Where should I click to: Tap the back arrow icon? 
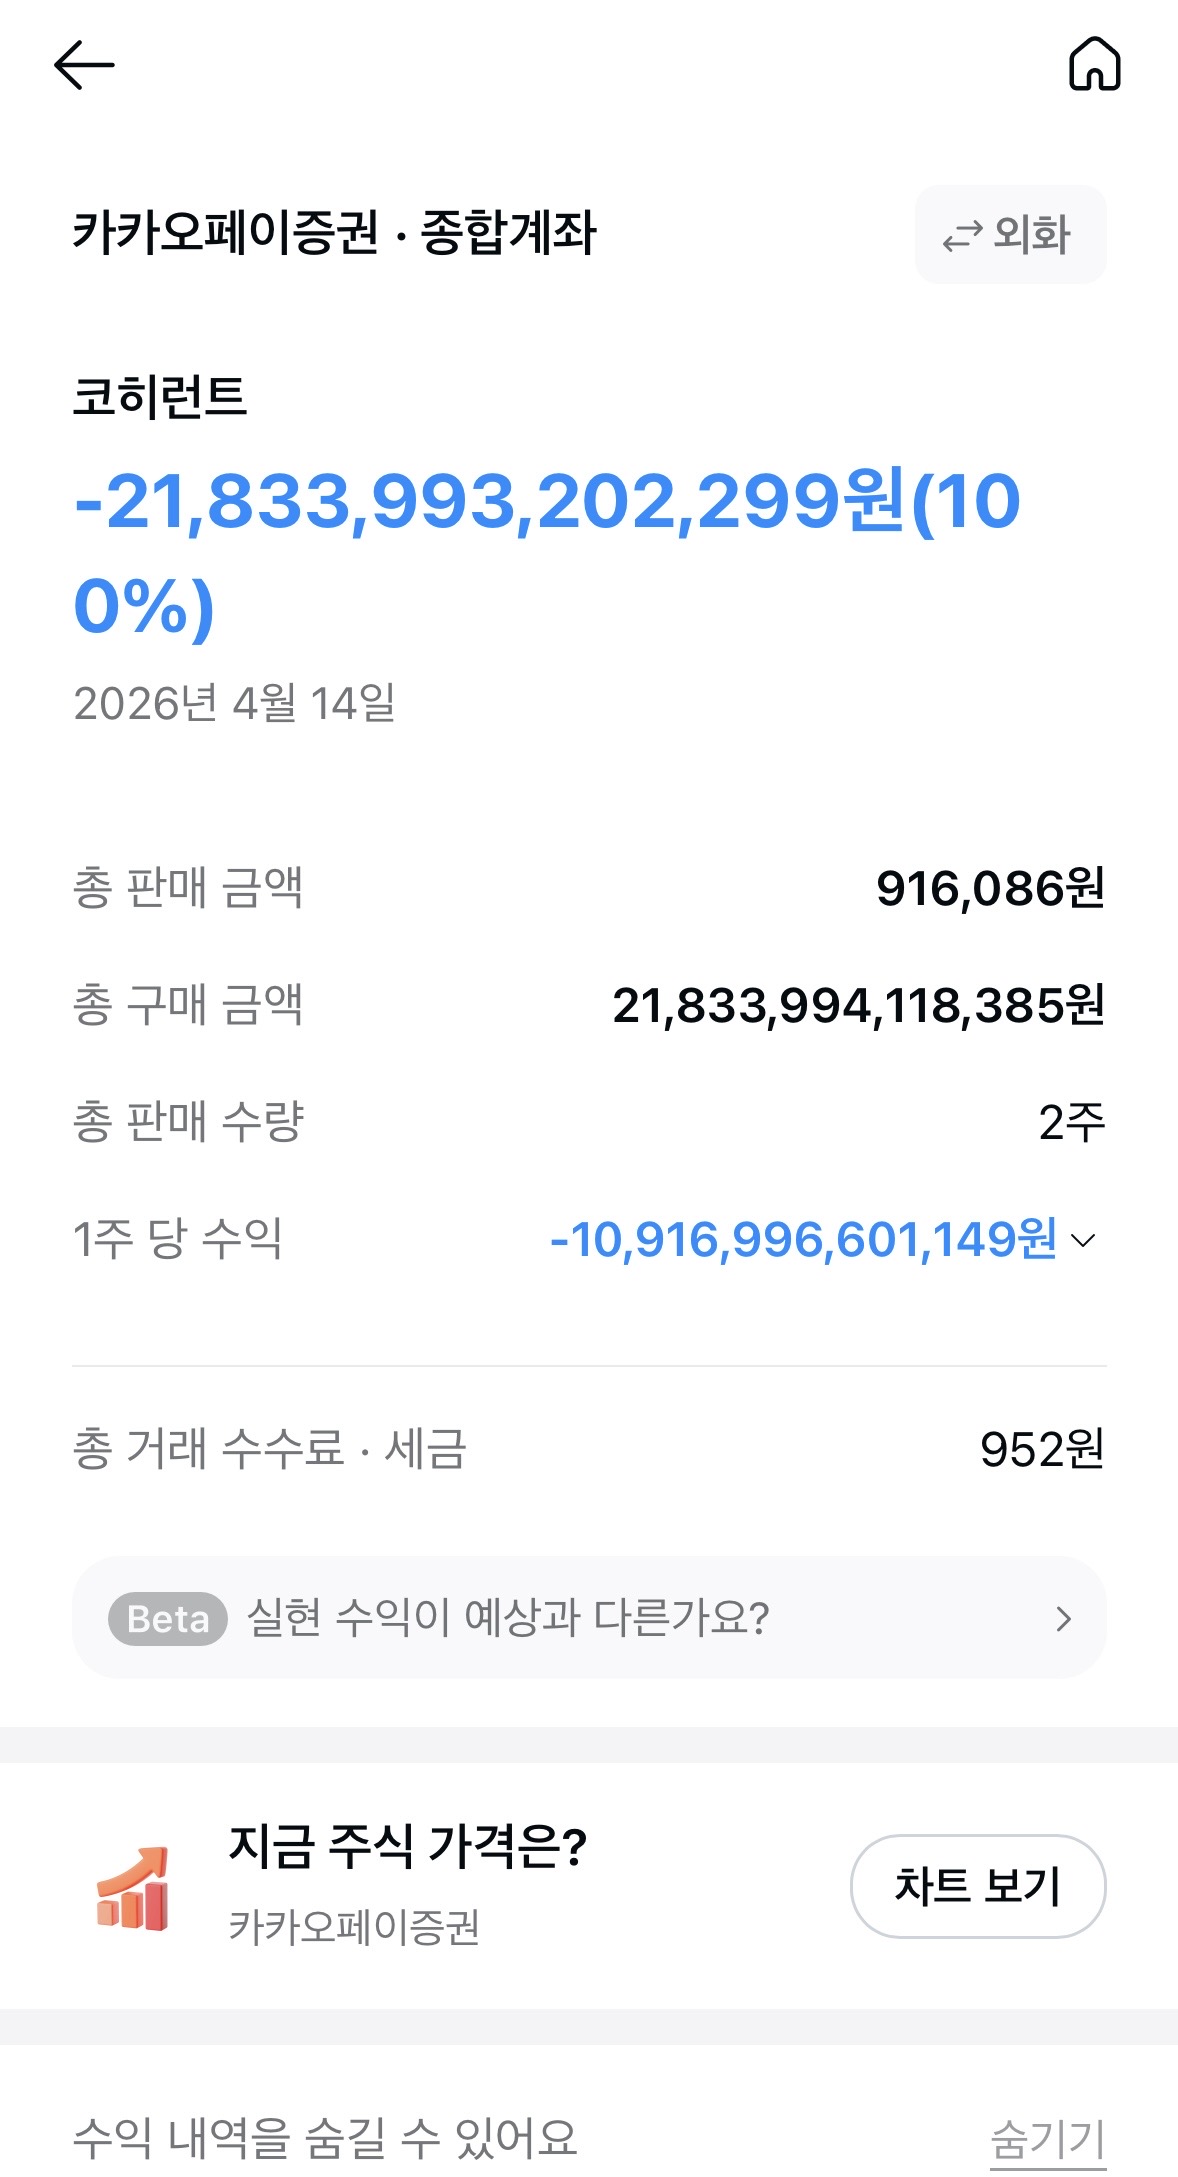pyautogui.click(x=84, y=65)
